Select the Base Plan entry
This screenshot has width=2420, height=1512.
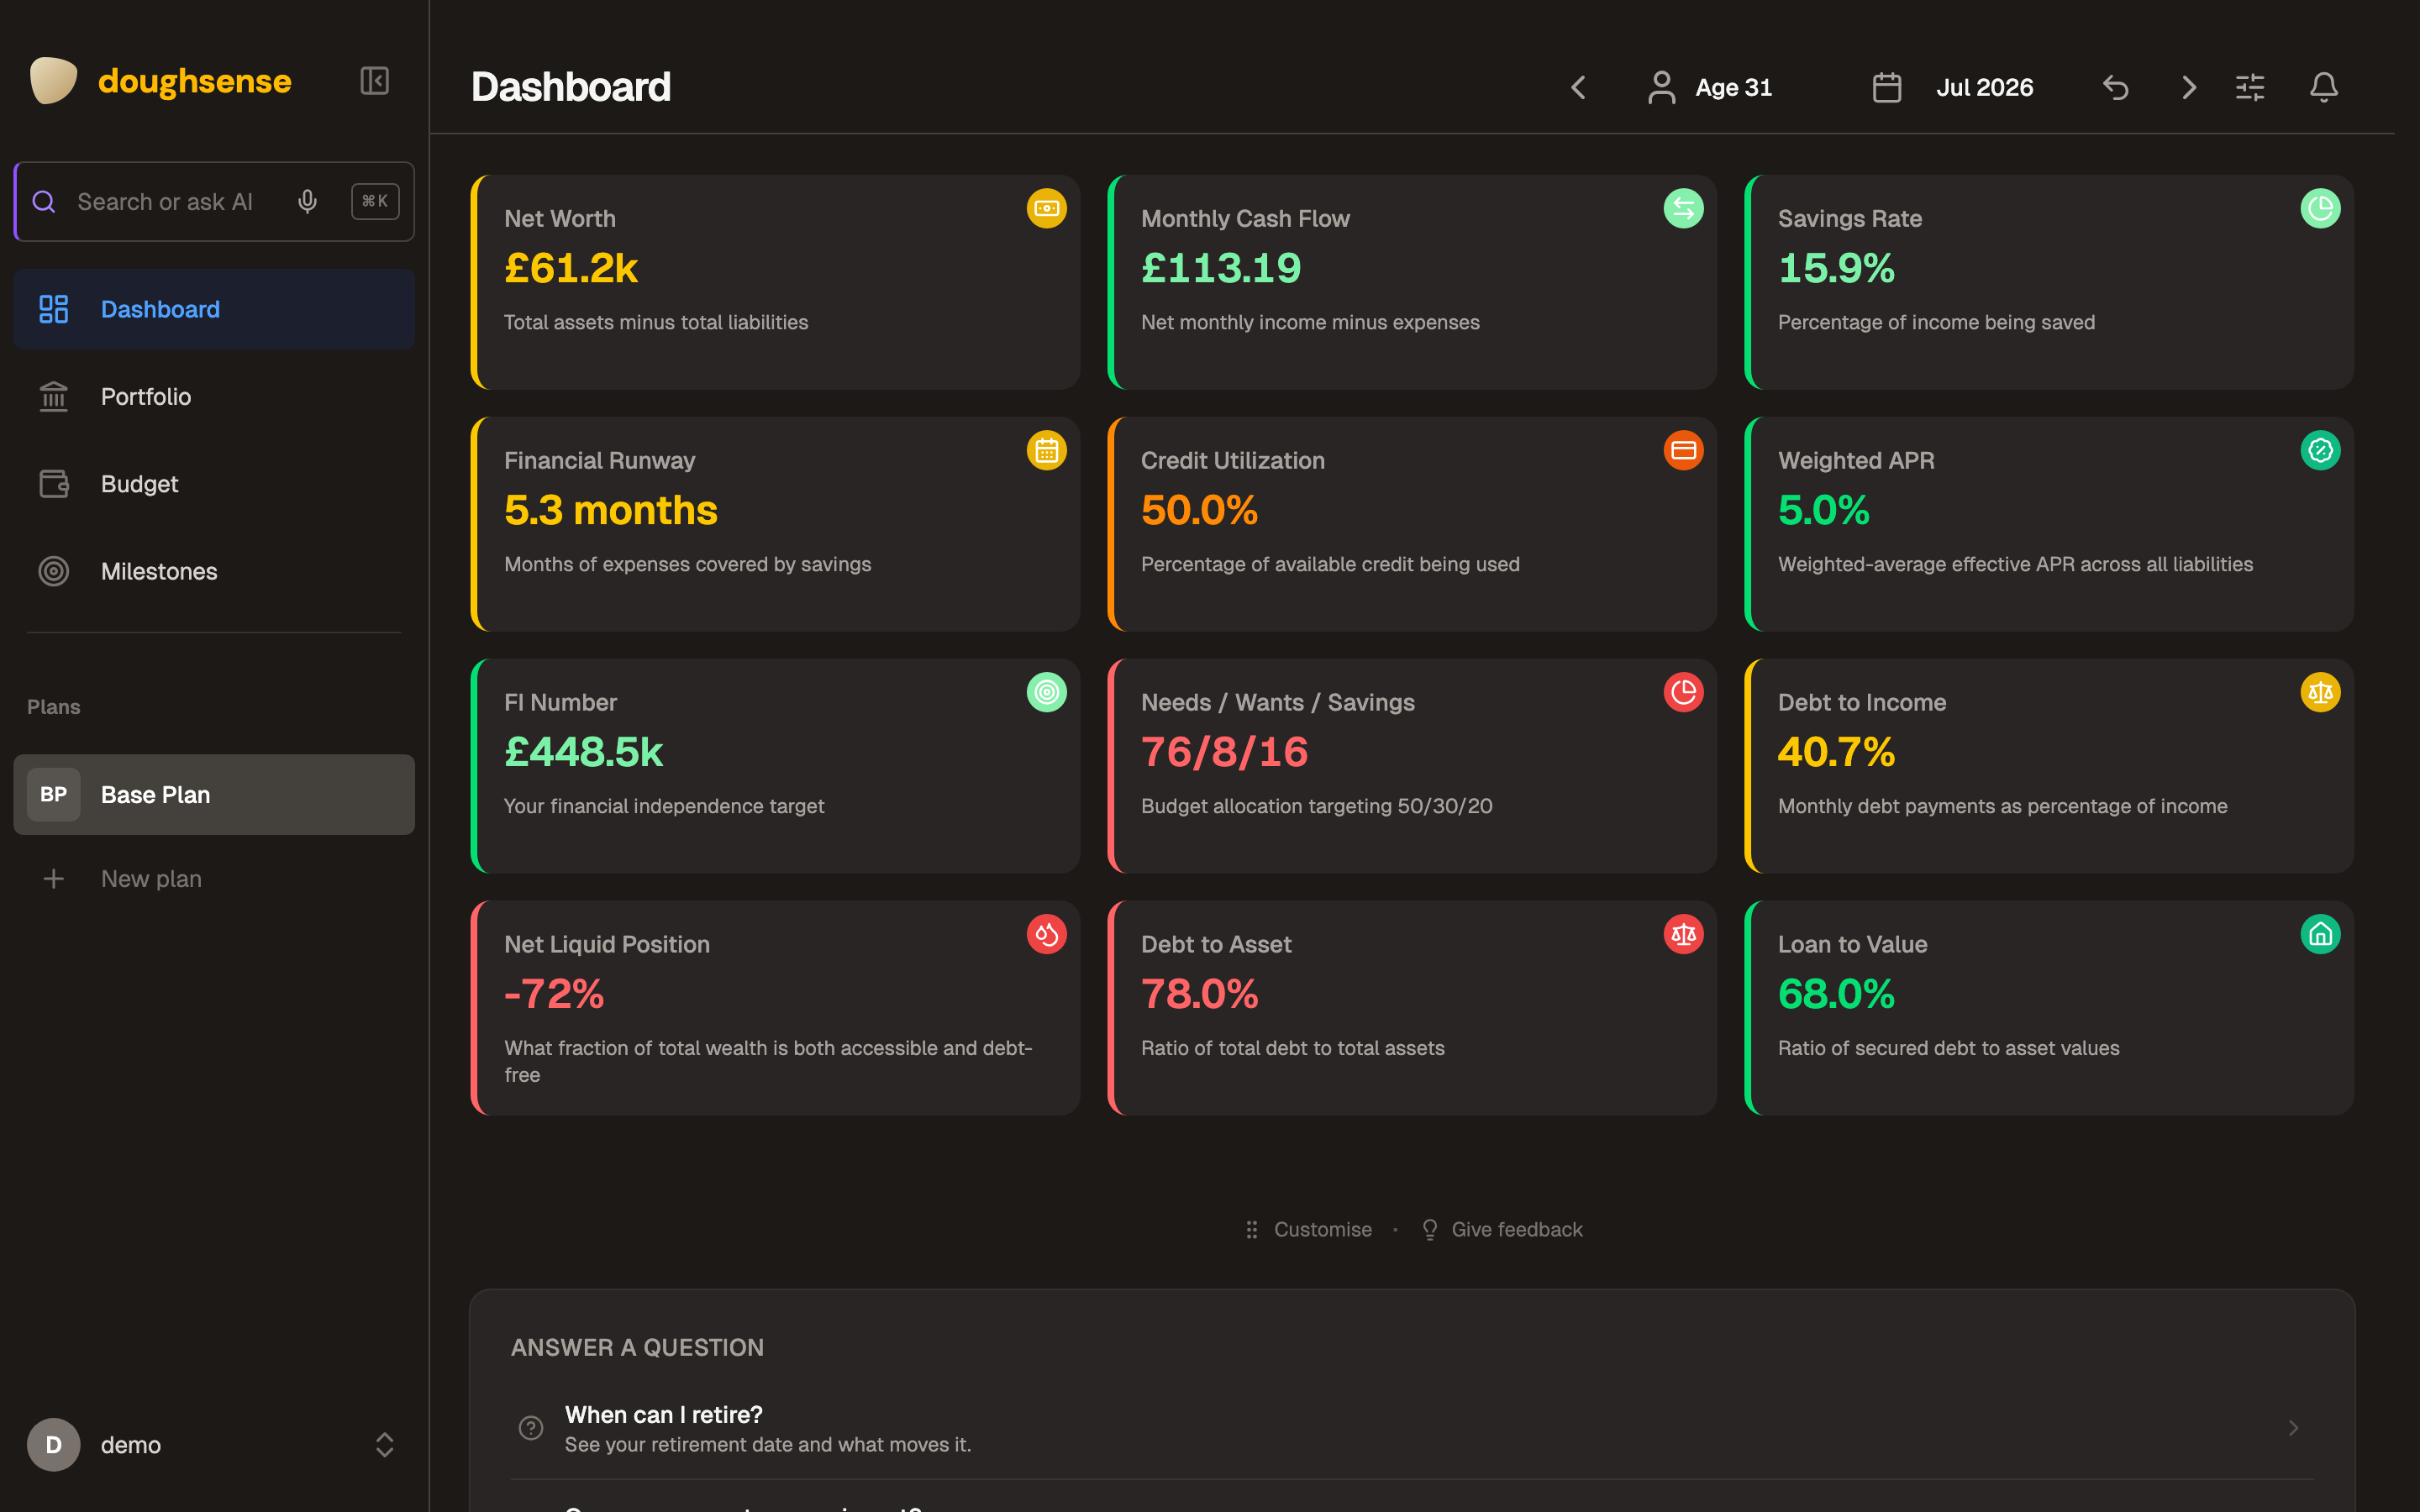tap(214, 795)
